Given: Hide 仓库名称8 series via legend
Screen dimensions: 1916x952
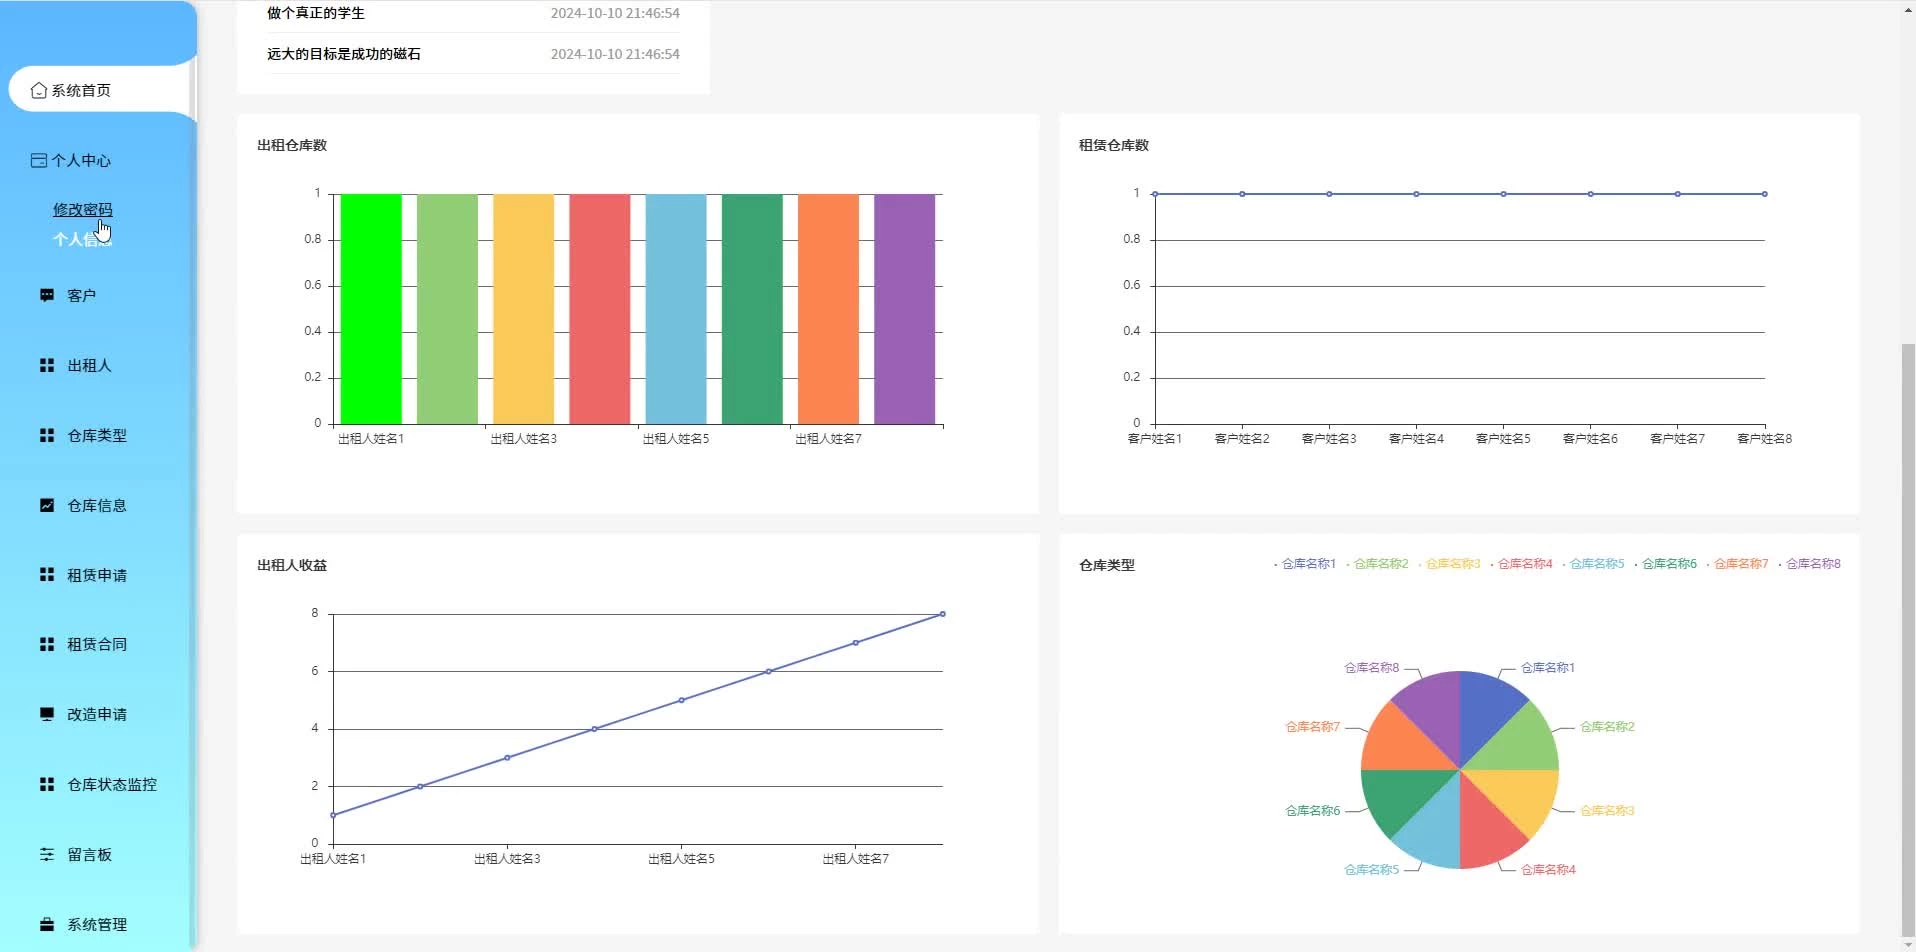Looking at the screenshot, I should click(1811, 564).
